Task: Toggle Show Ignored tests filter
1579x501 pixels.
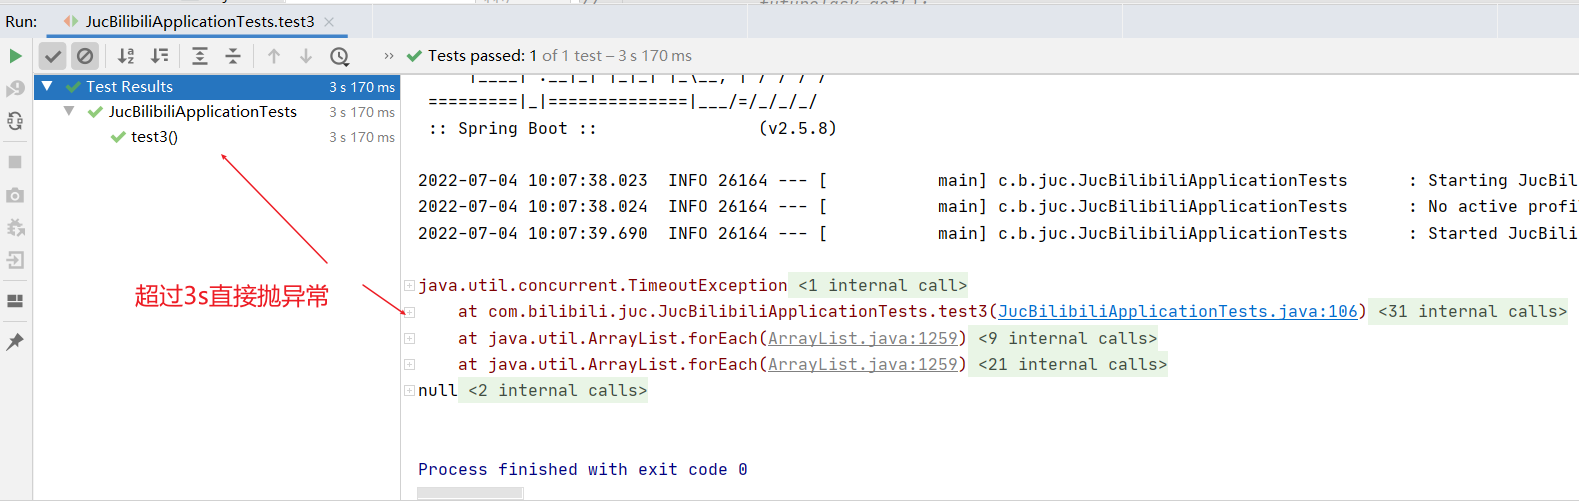Action: 85,56
